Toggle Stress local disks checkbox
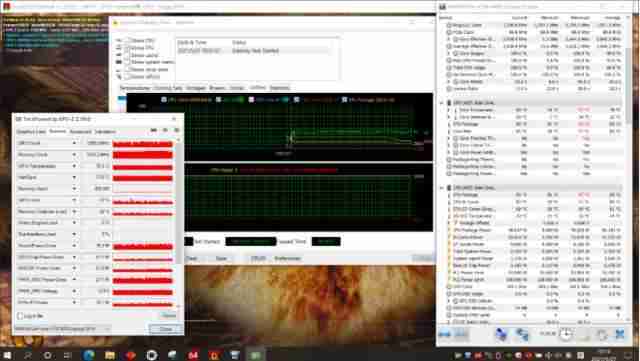This screenshot has width=640, height=361. [x=127, y=69]
